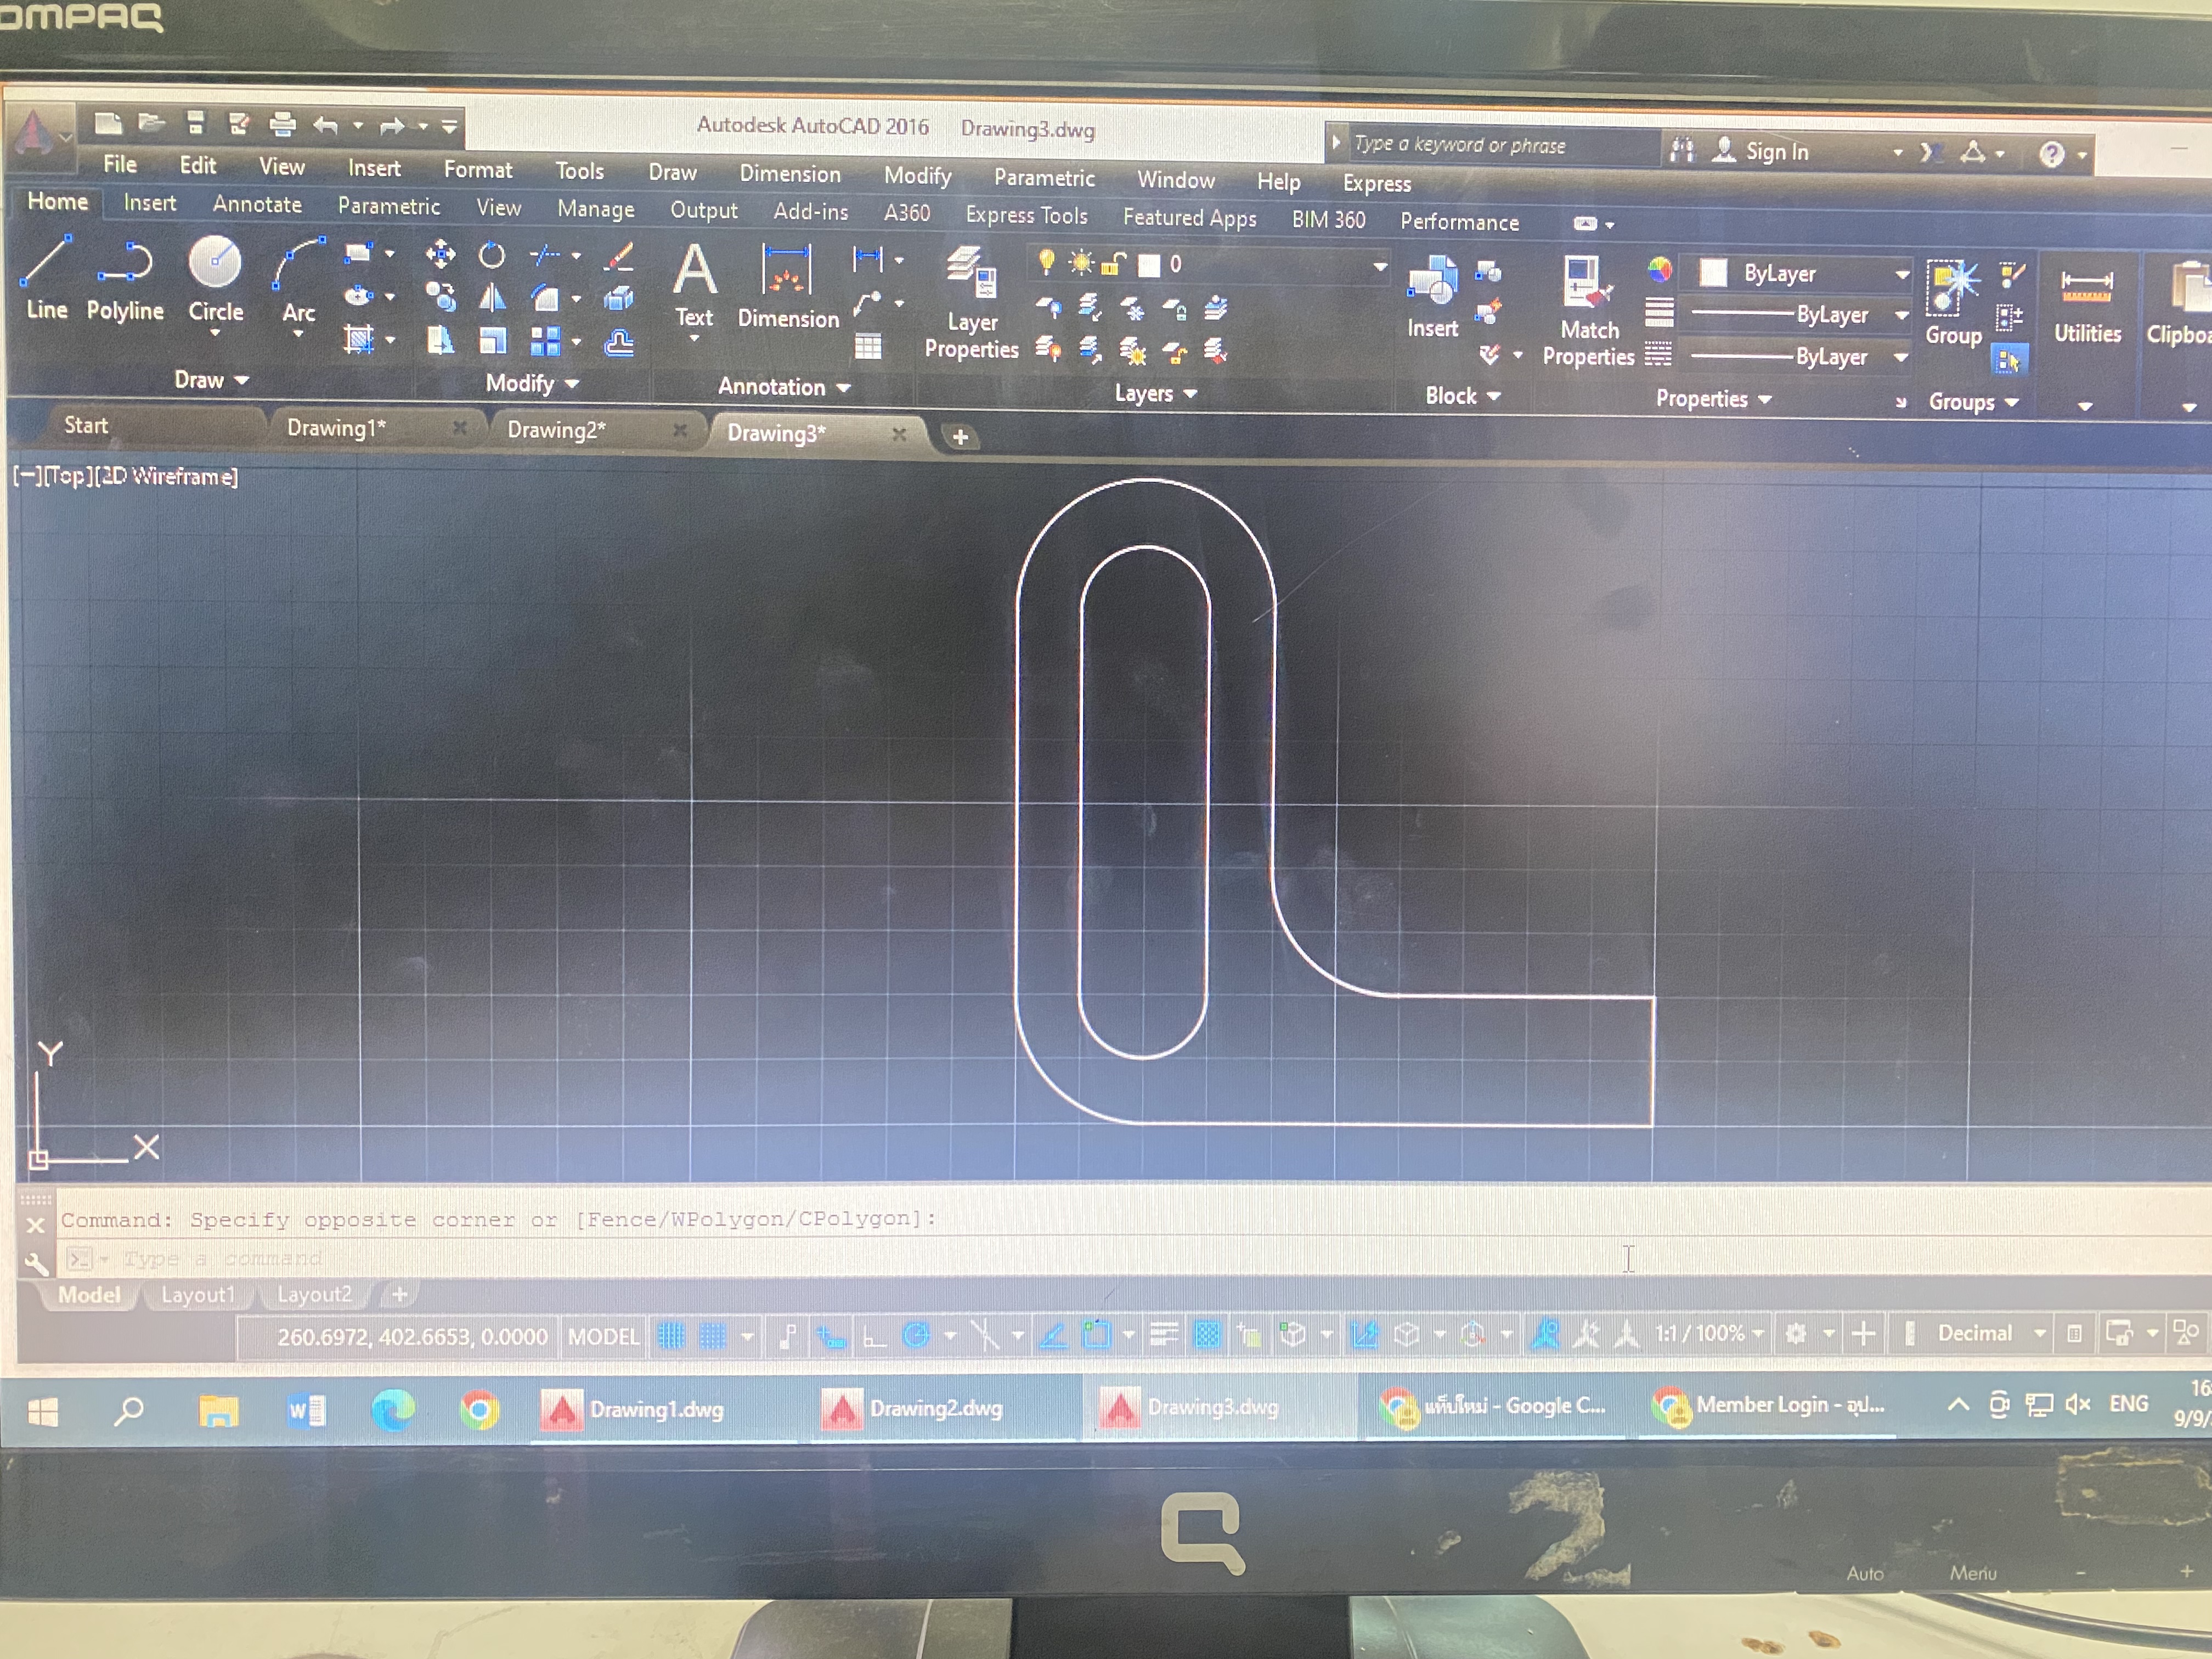Viewport: 2212px width, 1659px height.
Task: Toggle object snap in status bar
Action: pyautogui.click(x=1097, y=1334)
